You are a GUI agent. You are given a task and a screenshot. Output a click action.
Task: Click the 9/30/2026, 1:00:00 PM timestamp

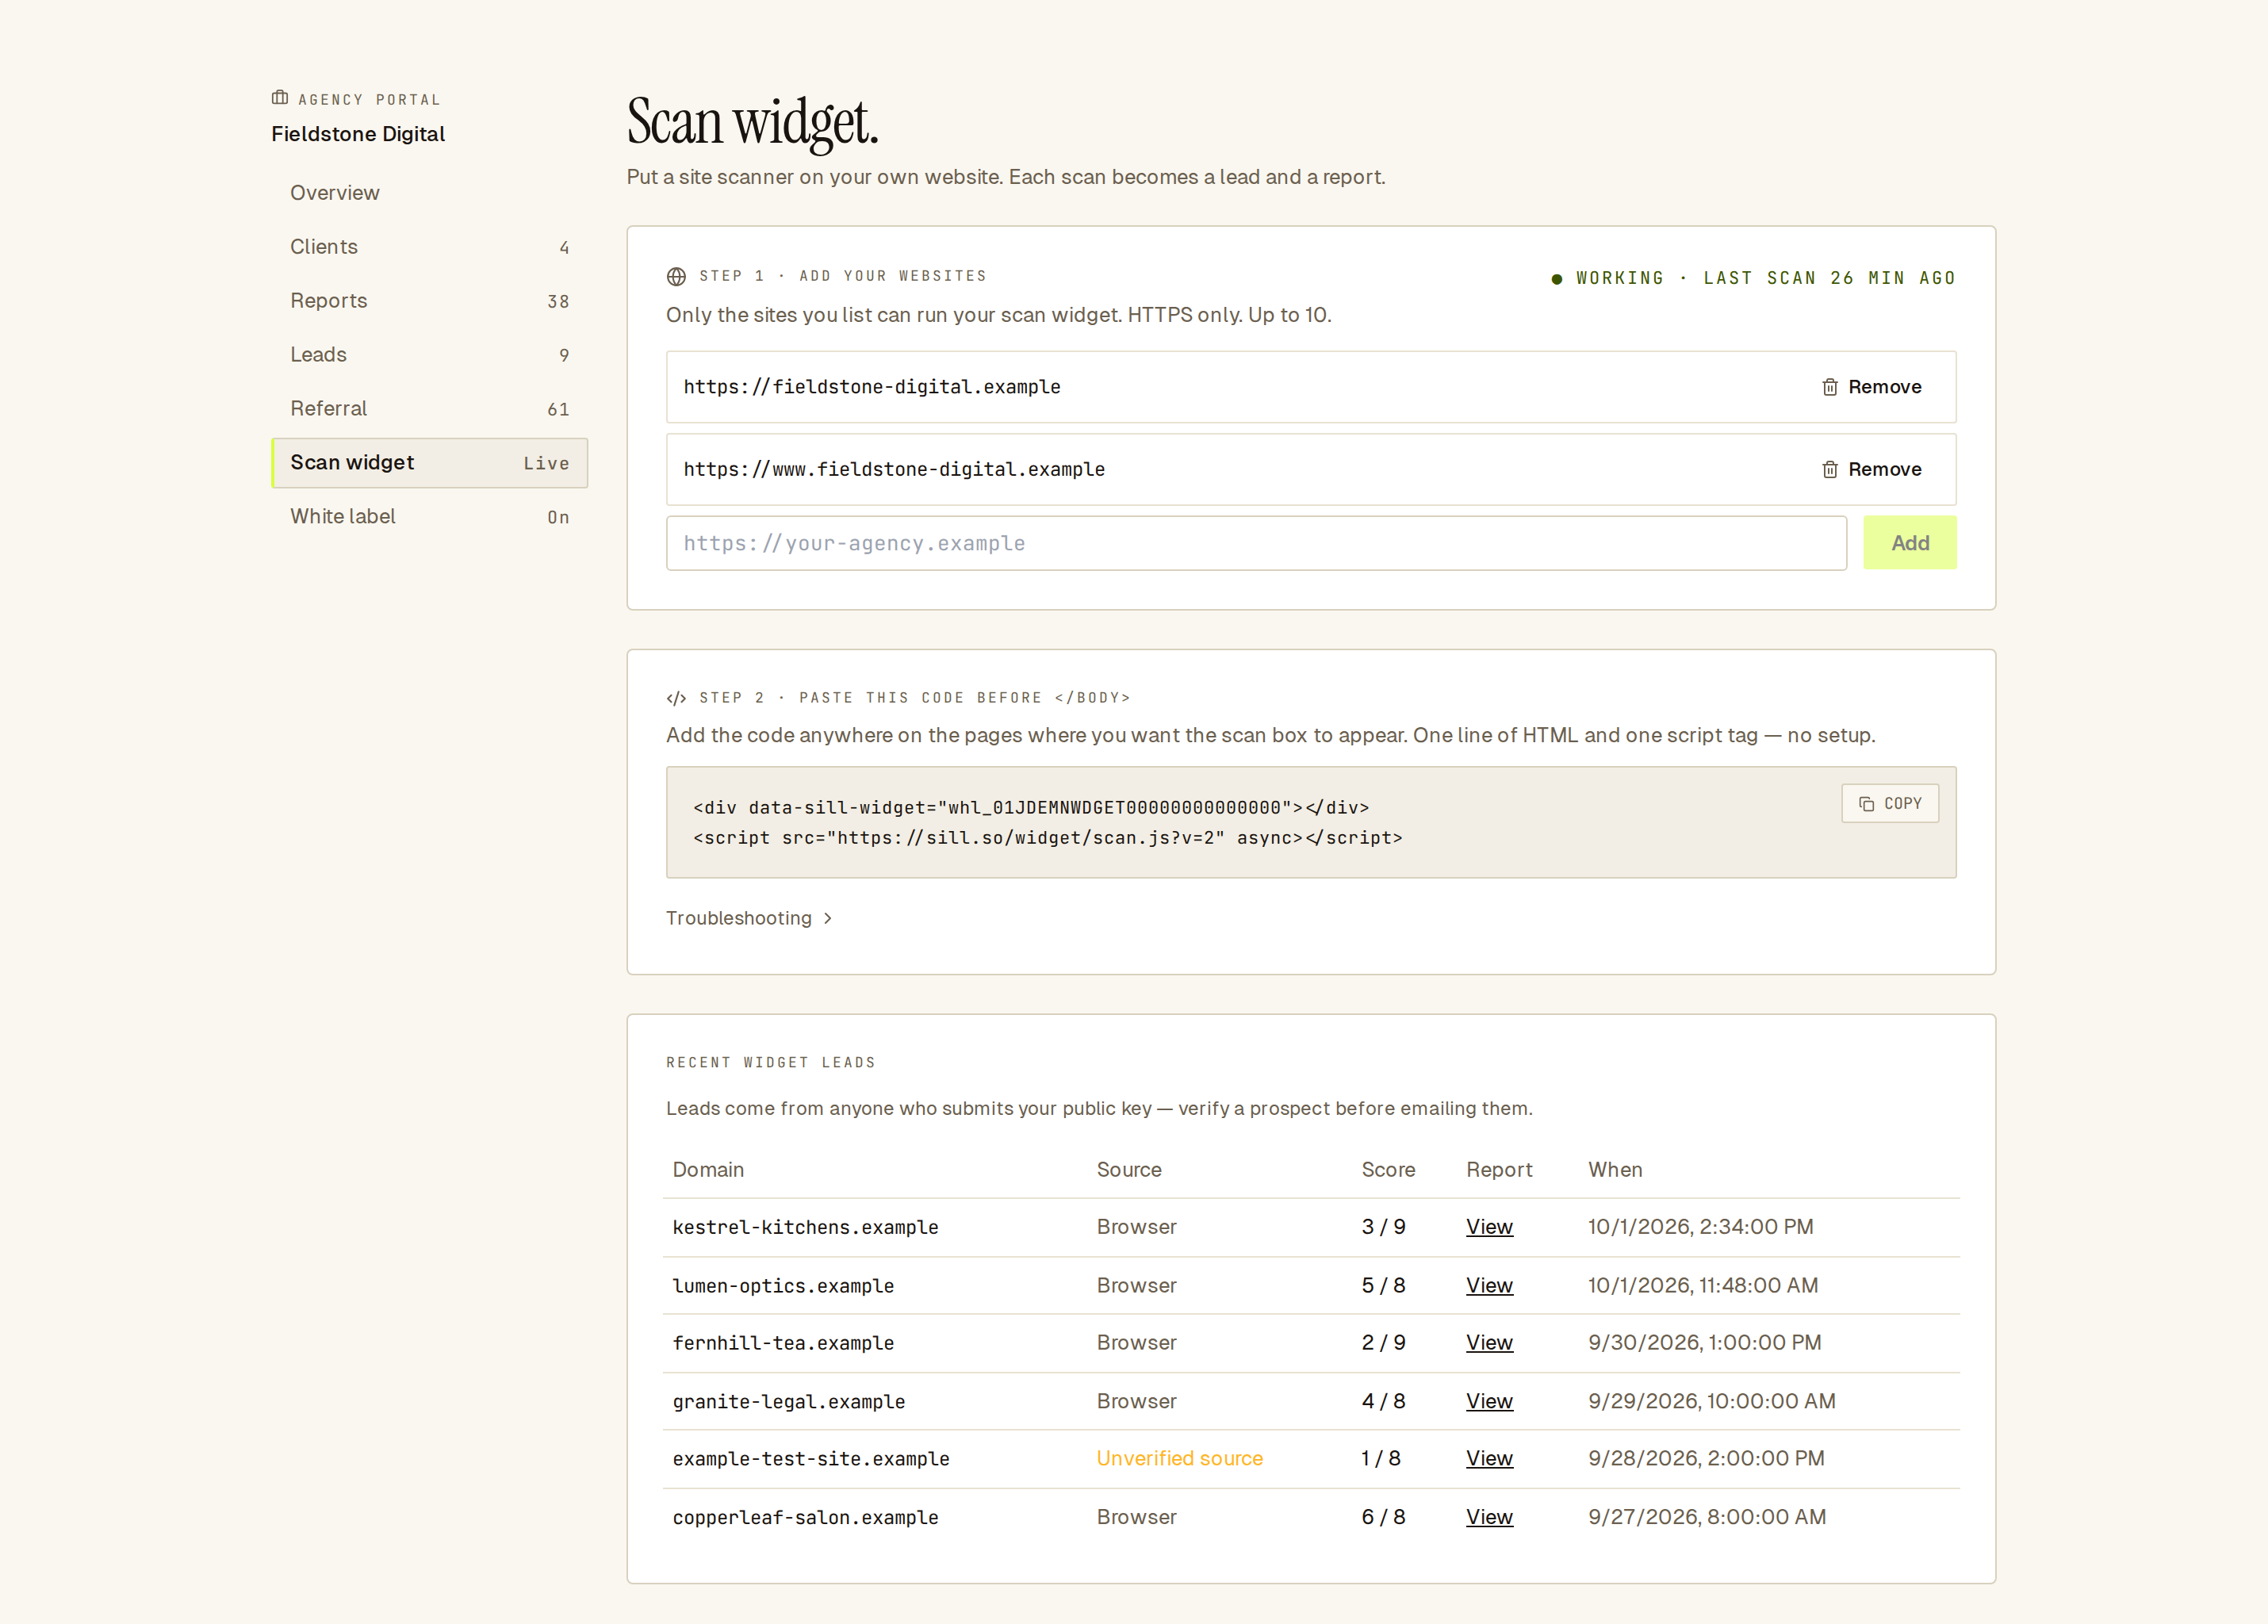[1704, 1343]
